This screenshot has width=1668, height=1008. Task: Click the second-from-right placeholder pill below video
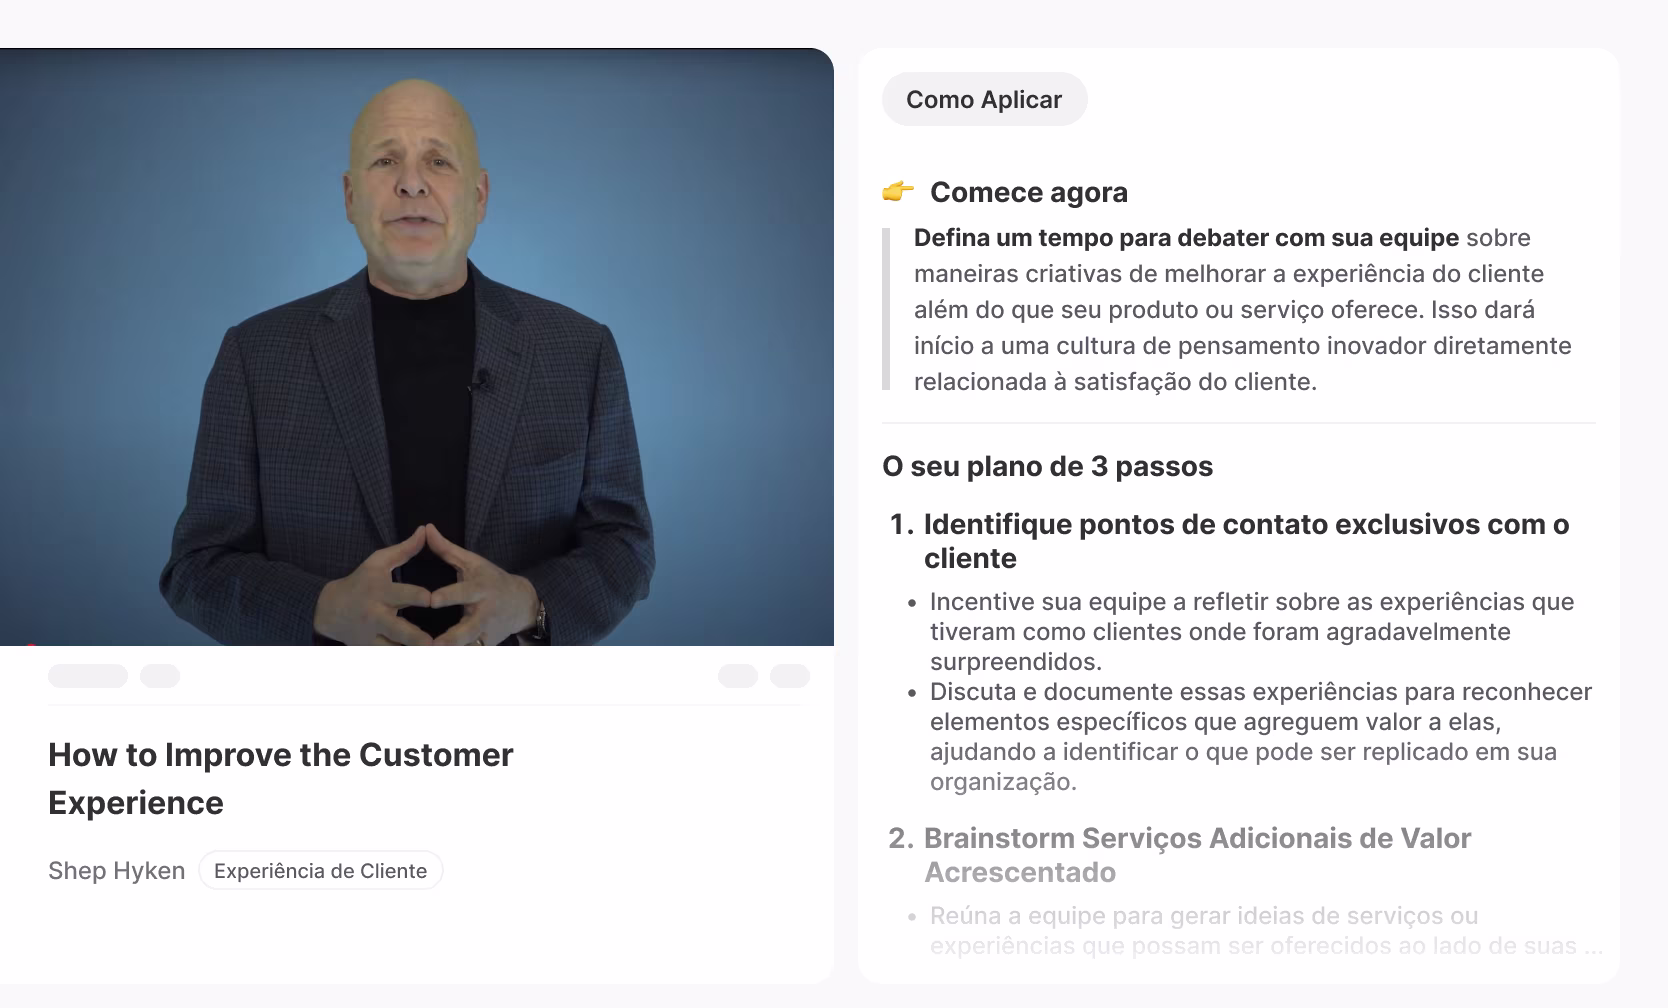(738, 676)
